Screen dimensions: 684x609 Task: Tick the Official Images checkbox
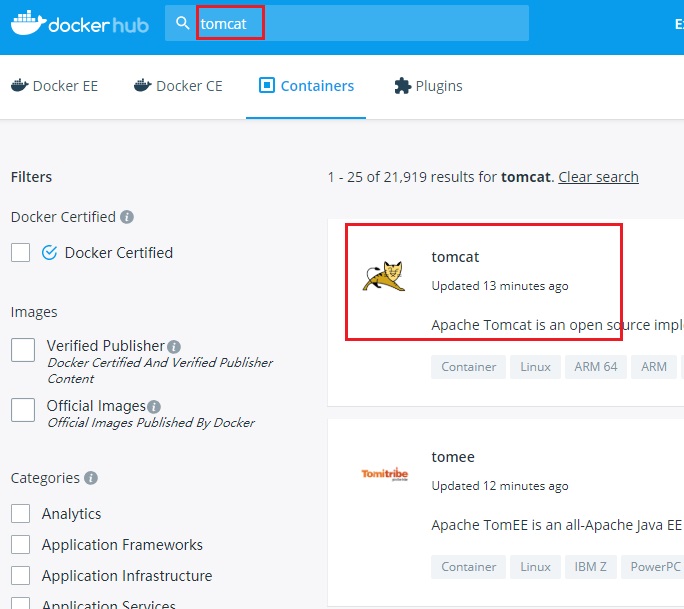tap(23, 410)
